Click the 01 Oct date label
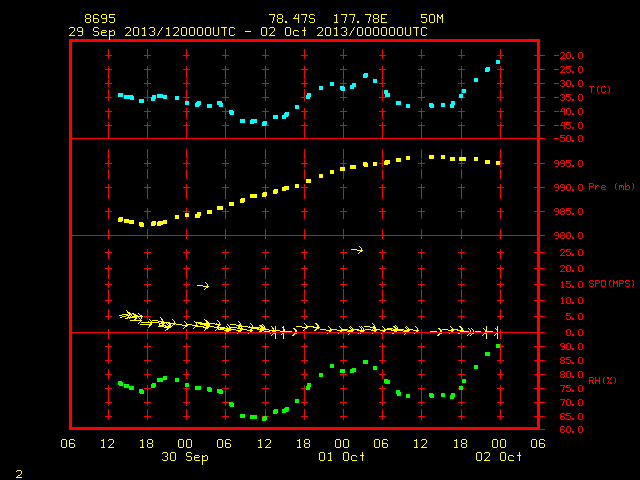The height and width of the screenshot is (480, 640). pyautogui.click(x=342, y=457)
